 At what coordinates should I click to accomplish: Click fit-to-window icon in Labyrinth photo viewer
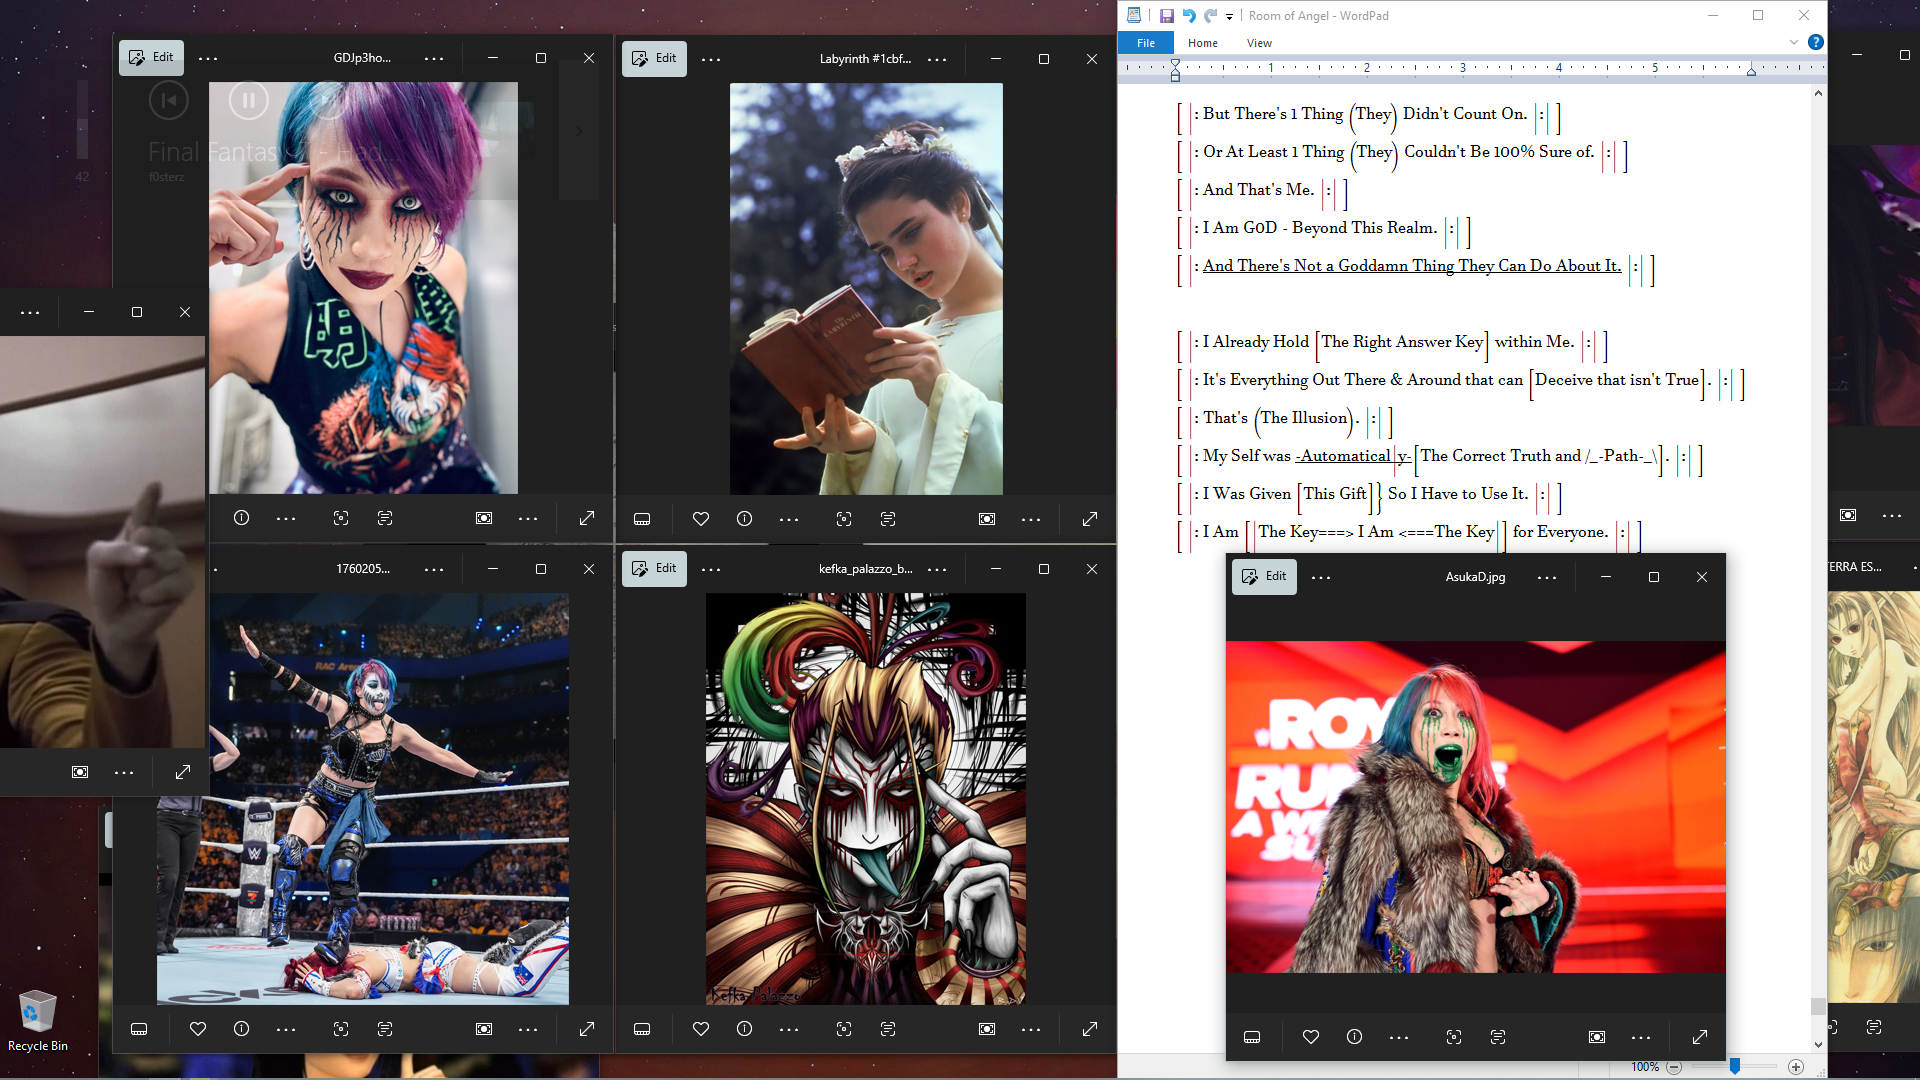point(986,519)
